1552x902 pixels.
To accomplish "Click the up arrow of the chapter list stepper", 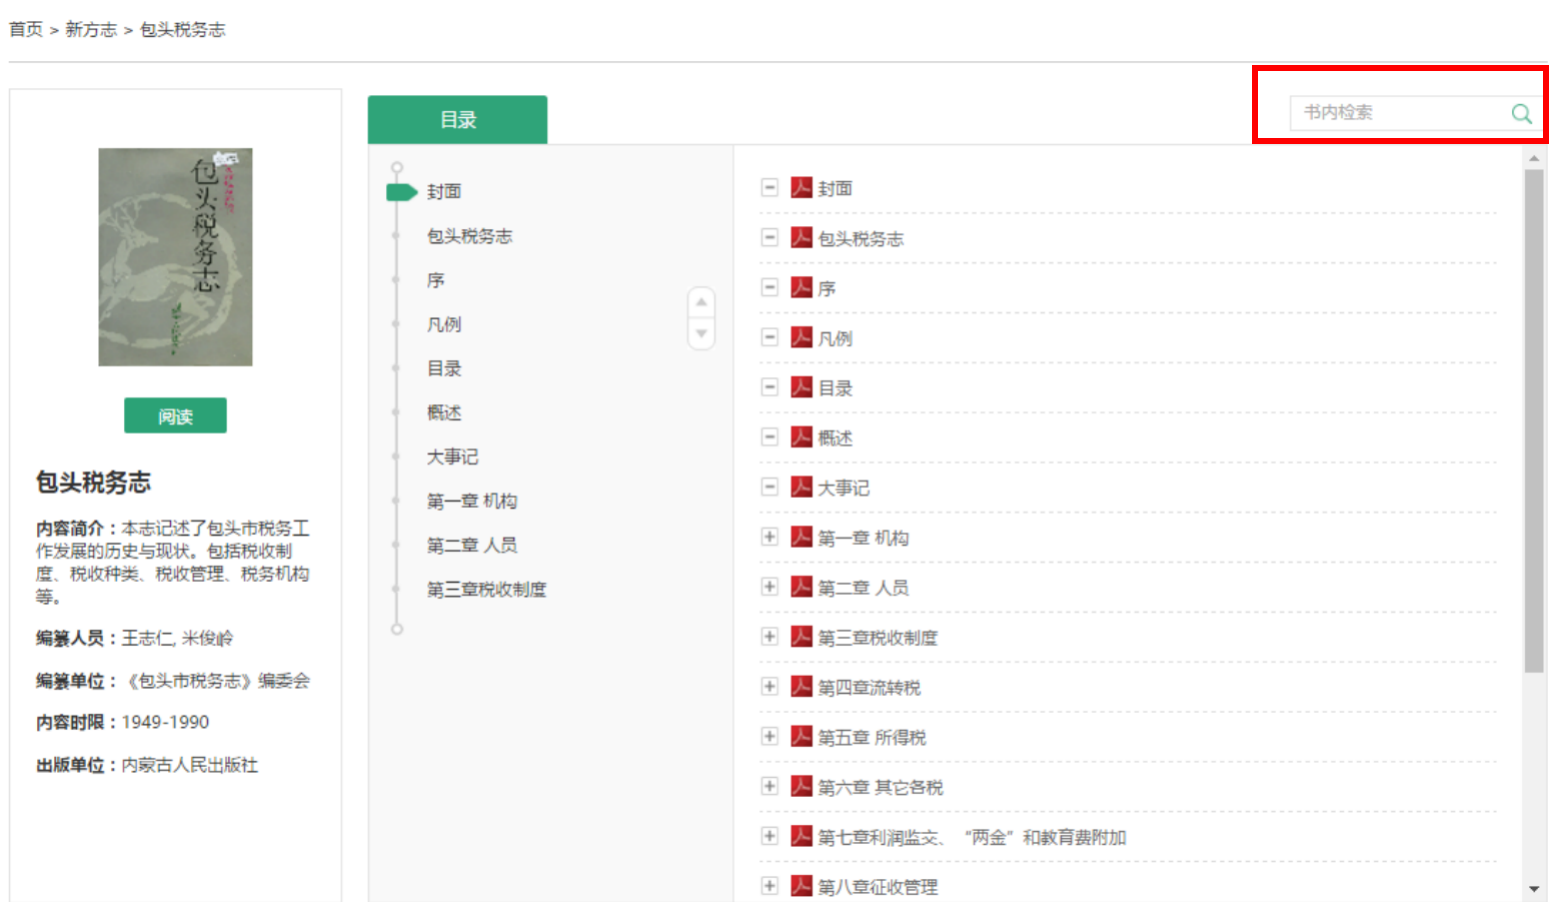I will point(701,302).
